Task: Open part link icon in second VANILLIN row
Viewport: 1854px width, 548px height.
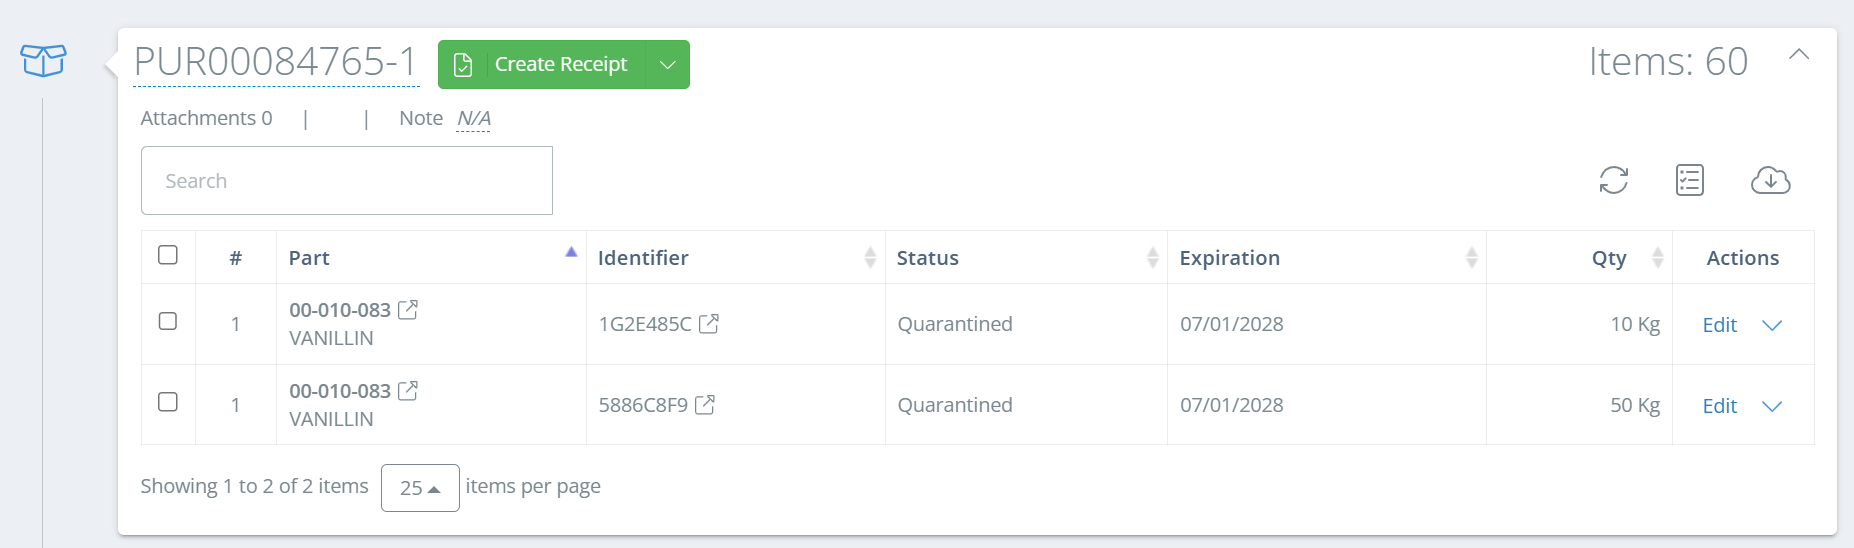Action: [x=408, y=390]
